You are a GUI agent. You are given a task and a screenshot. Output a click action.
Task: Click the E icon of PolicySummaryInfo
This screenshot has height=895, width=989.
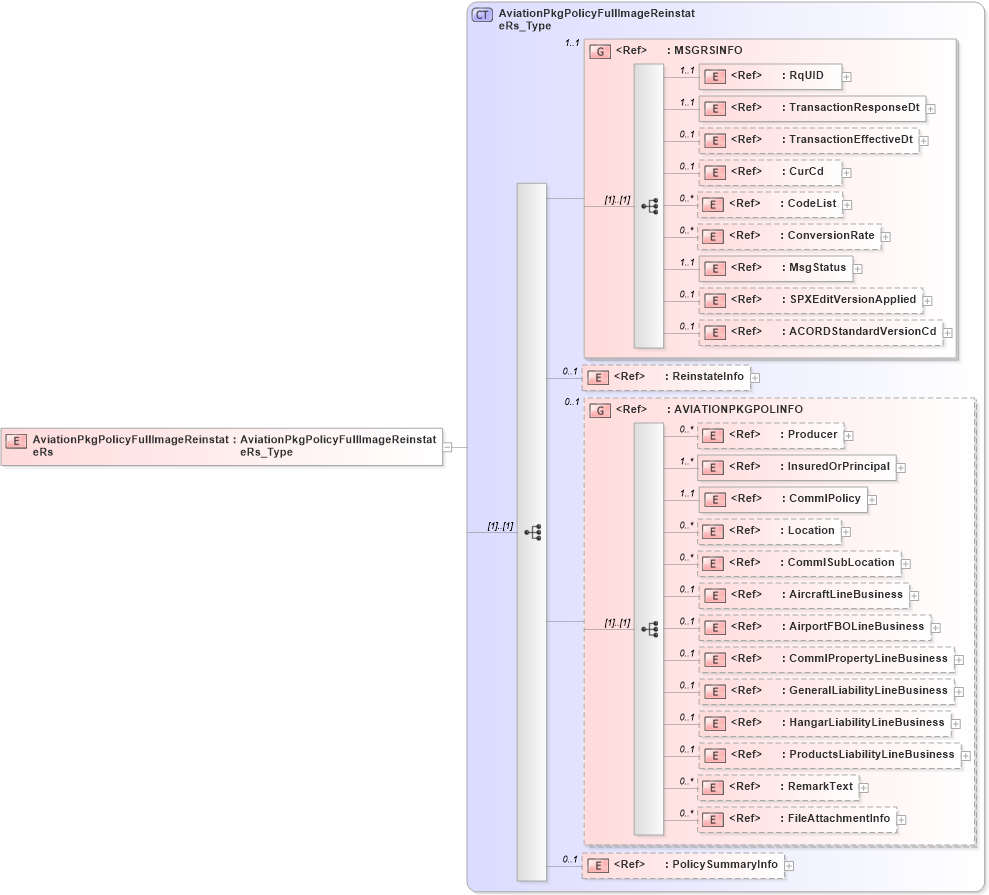pos(596,864)
